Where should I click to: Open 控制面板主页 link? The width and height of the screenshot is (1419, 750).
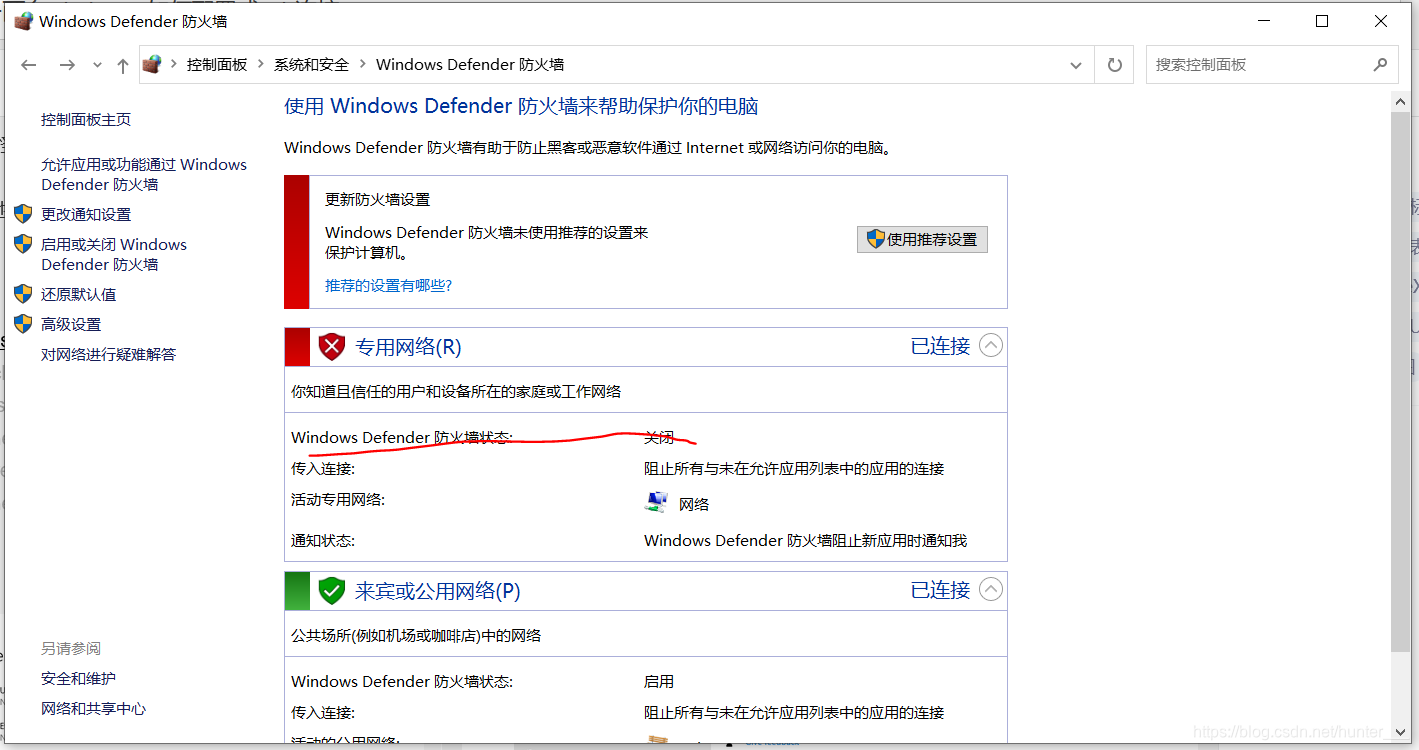86,119
